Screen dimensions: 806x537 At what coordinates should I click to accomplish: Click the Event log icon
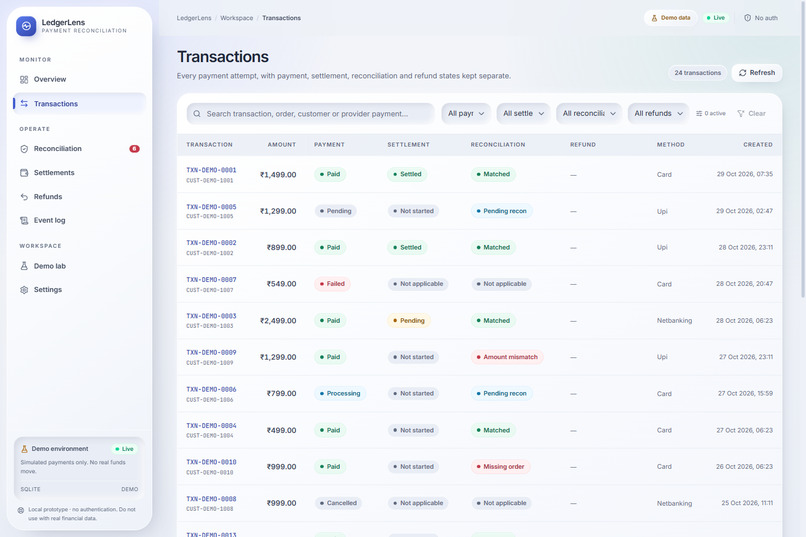coord(24,220)
